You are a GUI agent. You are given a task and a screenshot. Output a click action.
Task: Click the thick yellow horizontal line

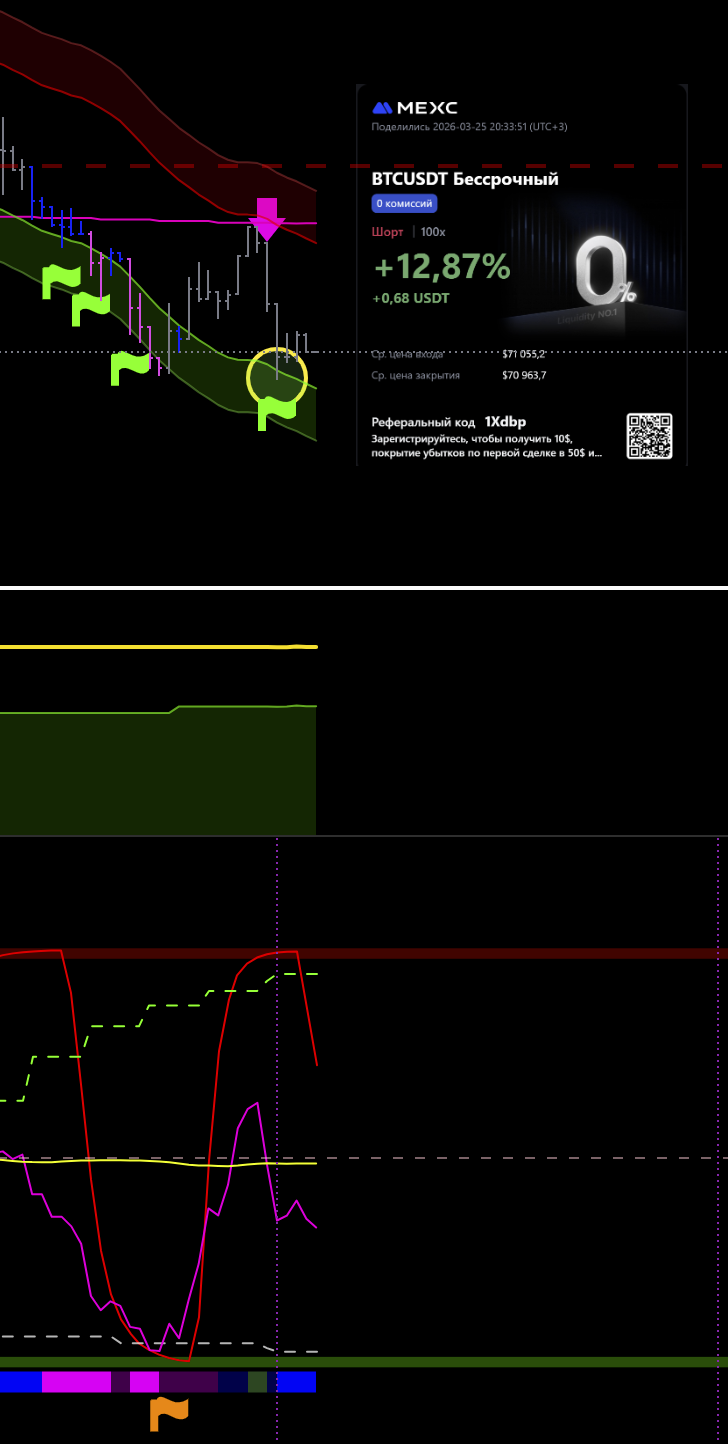pyautogui.click(x=158, y=647)
